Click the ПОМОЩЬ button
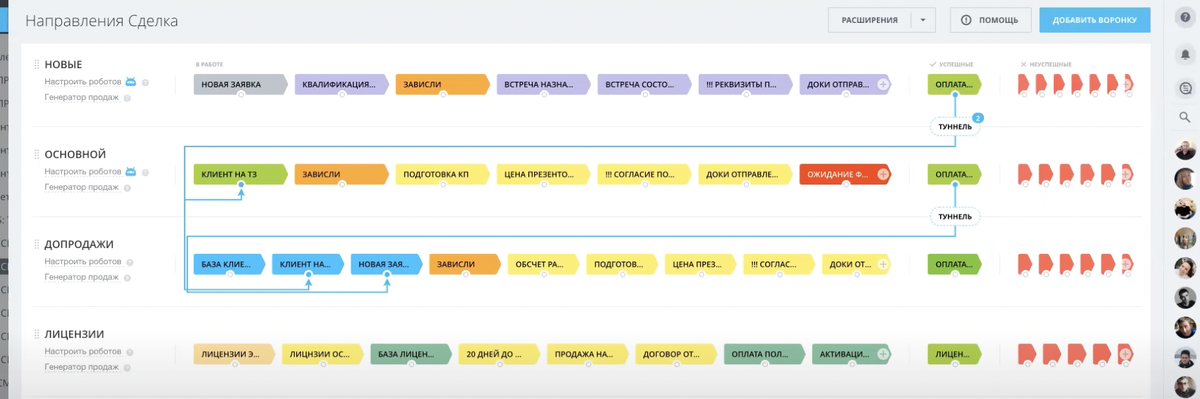This screenshot has width=1200, height=399. pos(990,20)
